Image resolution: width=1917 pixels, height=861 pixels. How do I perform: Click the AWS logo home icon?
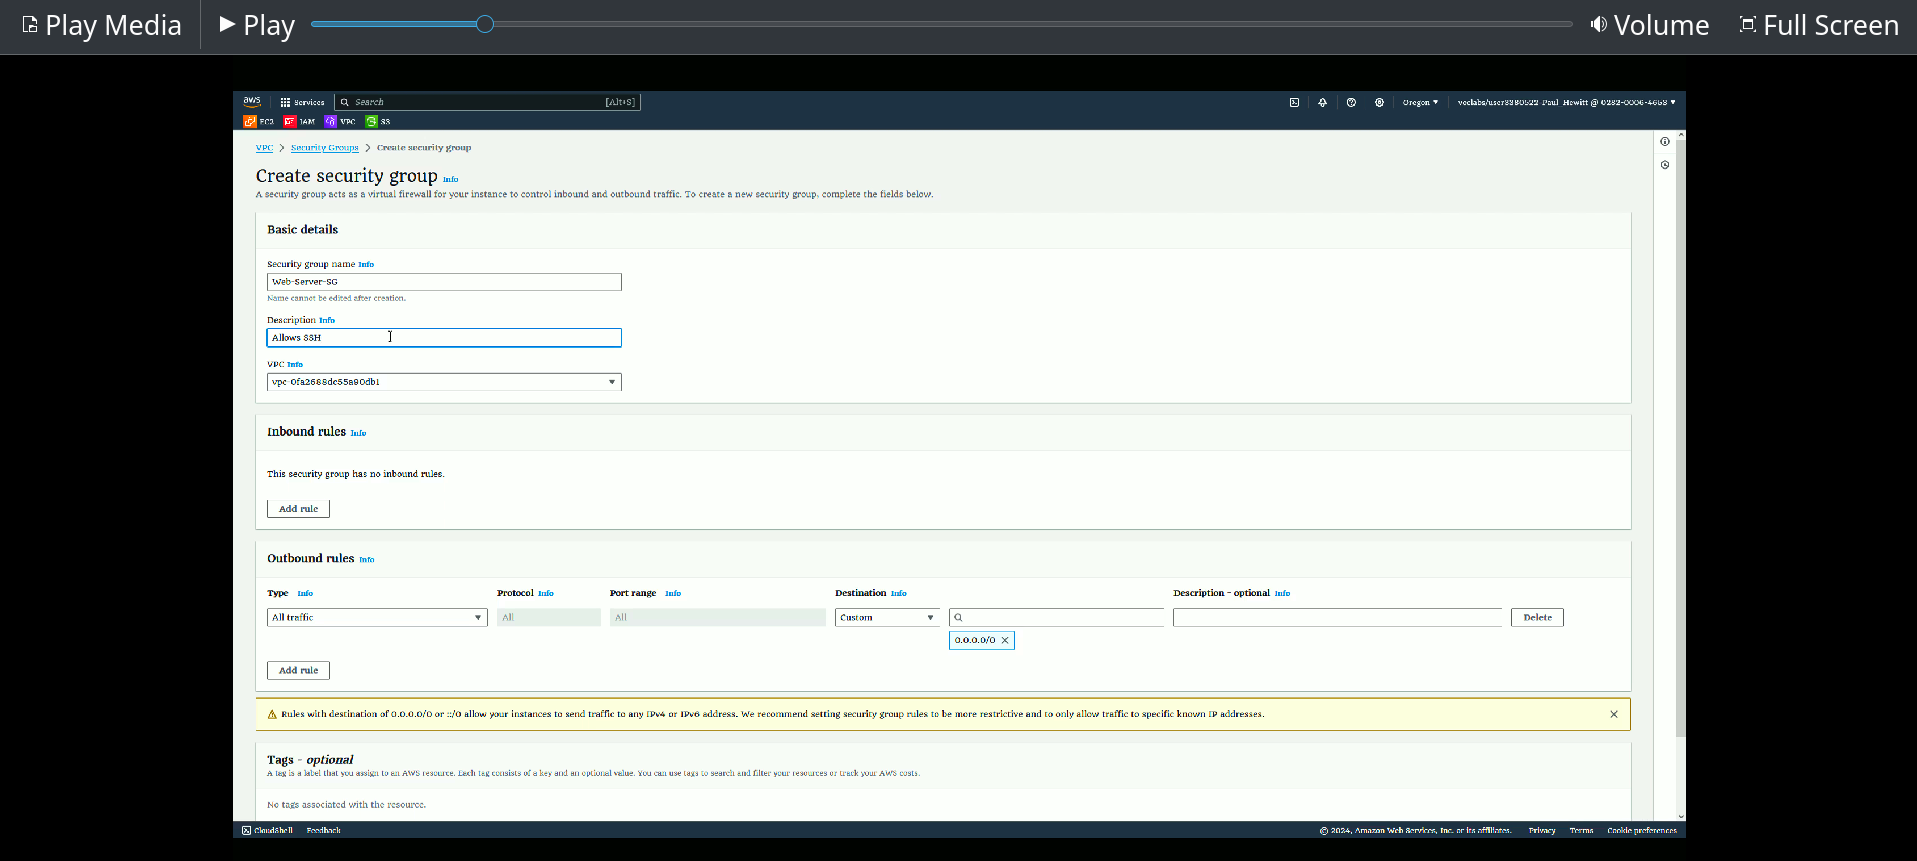(252, 101)
